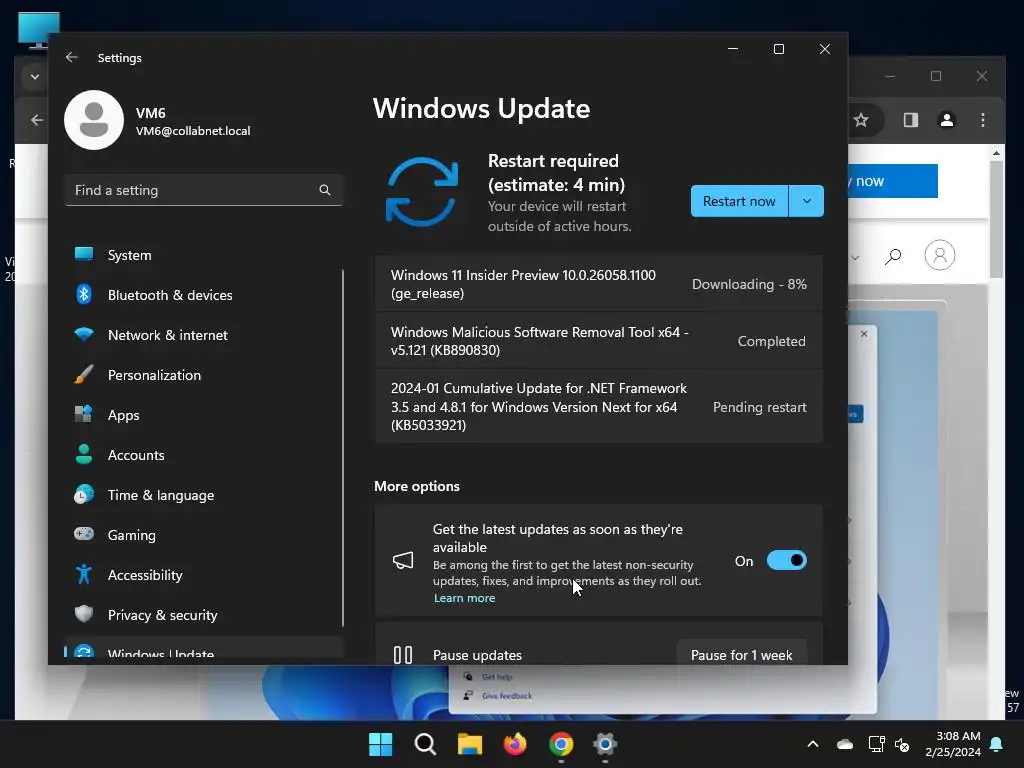The image size is (1024, 768).
Task: Click Restart now button
Action: pyautogui.click(x=739, y=201)
